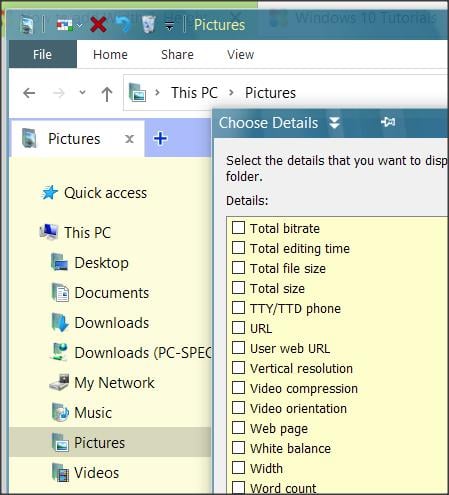Image resolution: width=449 pixels, height=495 pixels.
Task: Click the red X delete icon
Action: 99,25
